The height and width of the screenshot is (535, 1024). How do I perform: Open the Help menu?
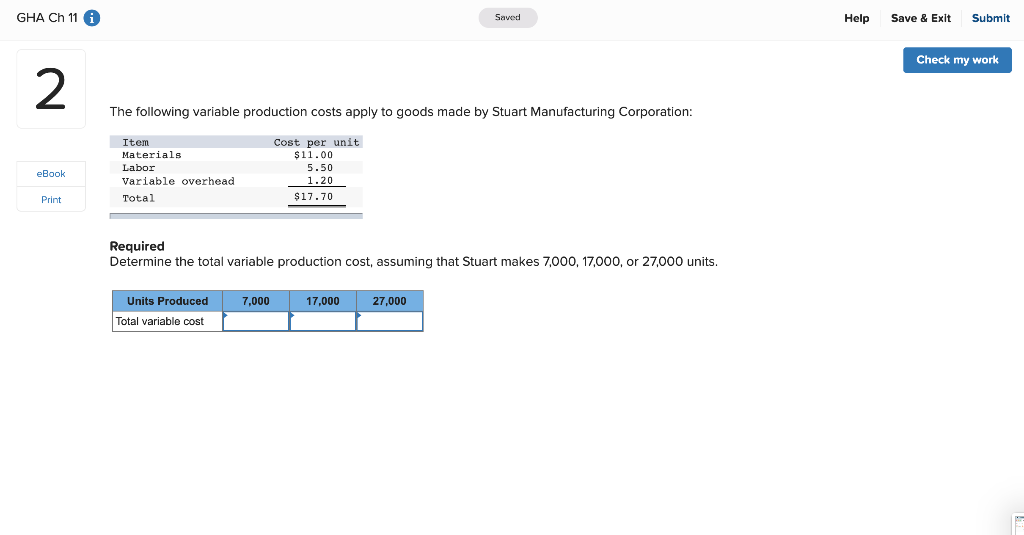[x=856, y=18]
